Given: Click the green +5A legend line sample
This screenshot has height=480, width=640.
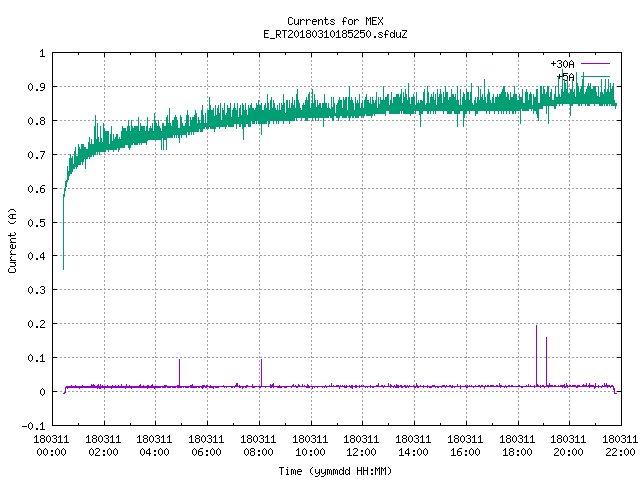Looking at the screenshot, I should (595, 76).
